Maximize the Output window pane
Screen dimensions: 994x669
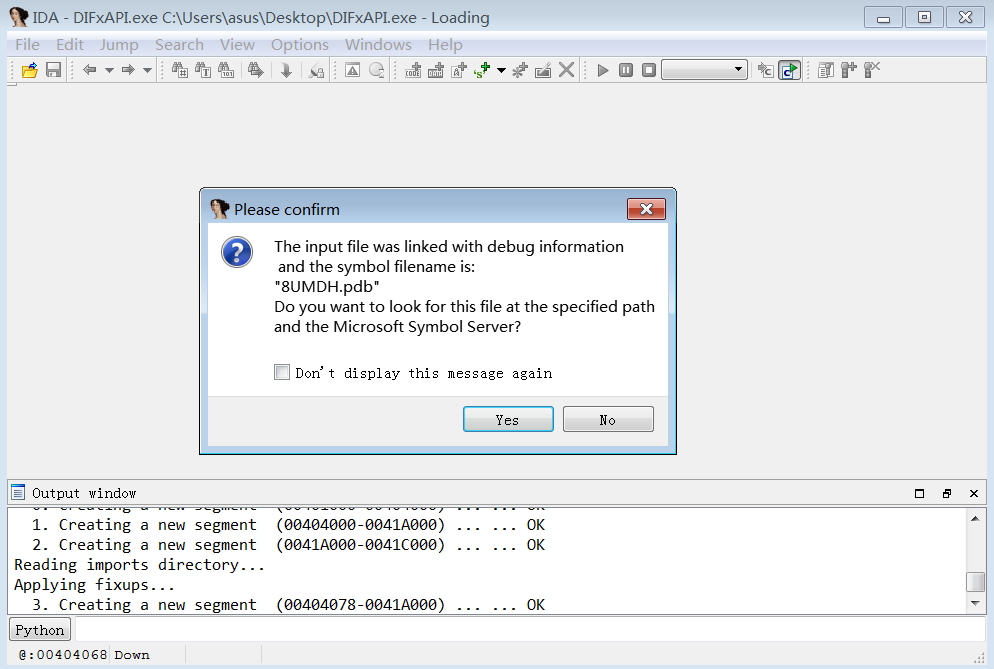pyautogui.click(x=919, y=493)
